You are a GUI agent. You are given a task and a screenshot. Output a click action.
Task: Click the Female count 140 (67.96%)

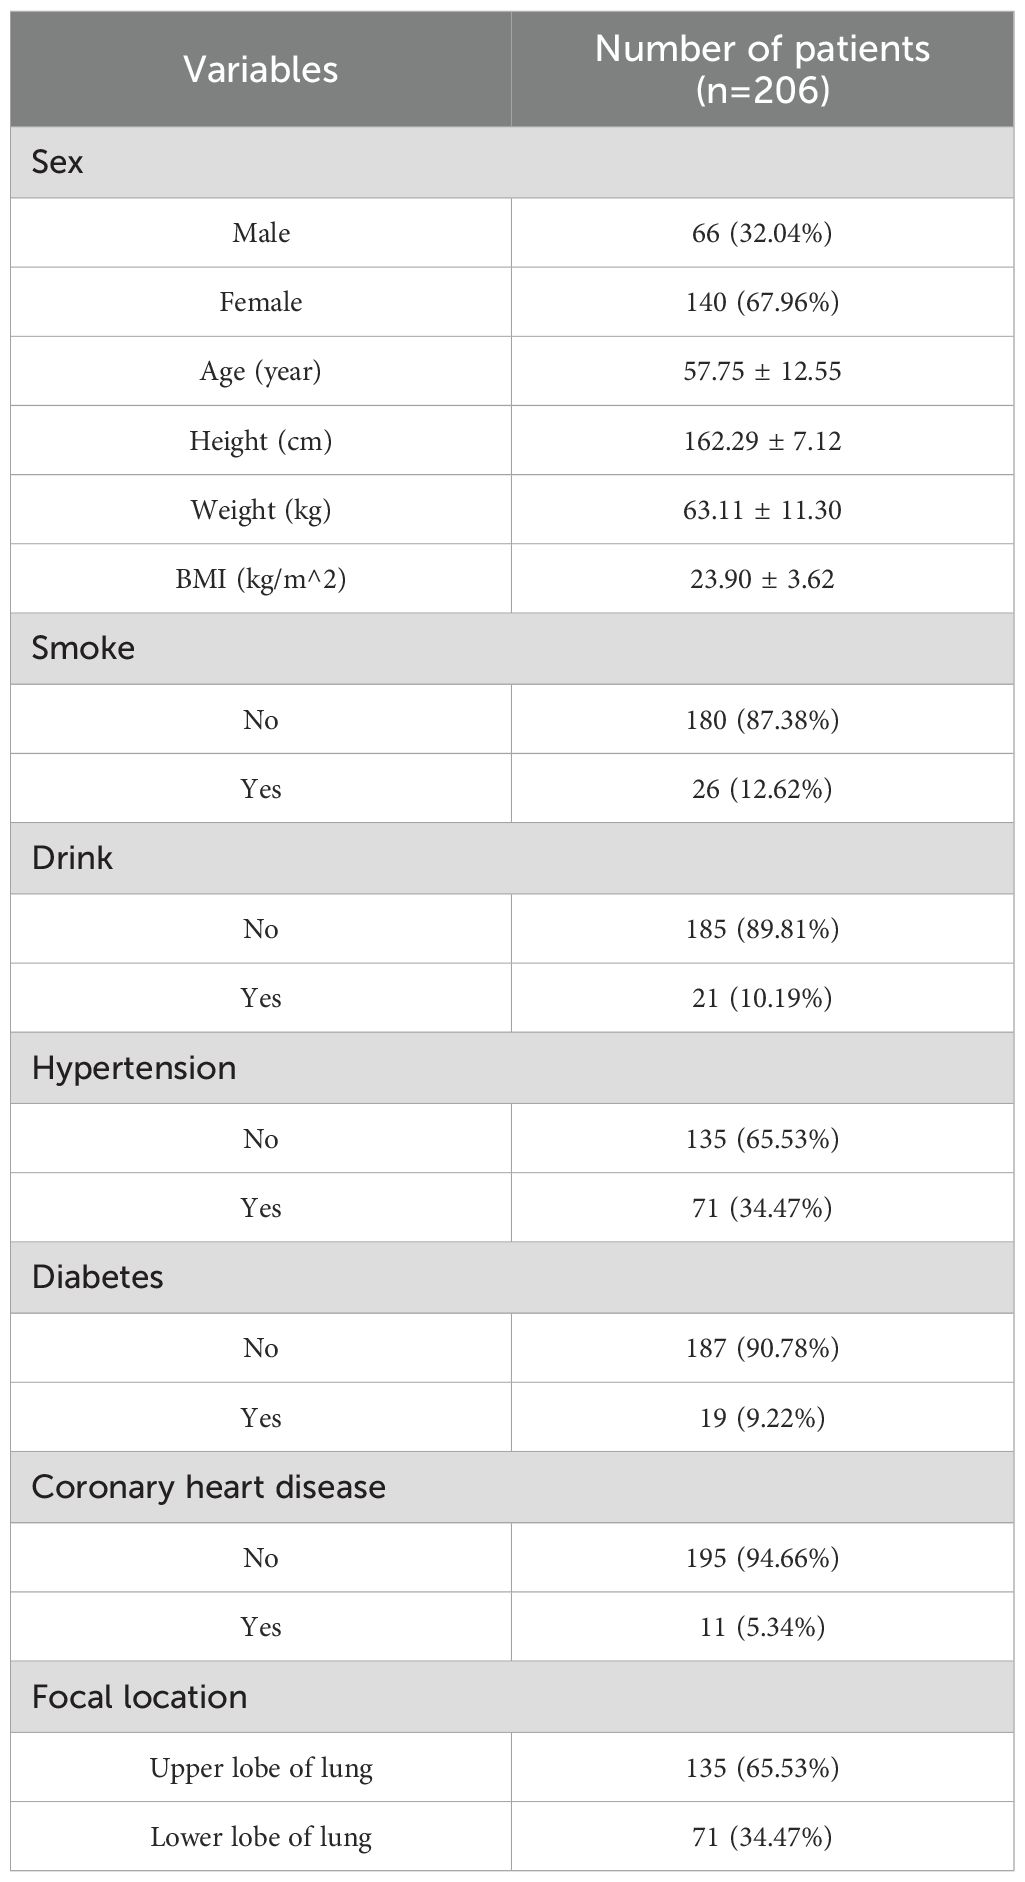(x=762, y=302)
